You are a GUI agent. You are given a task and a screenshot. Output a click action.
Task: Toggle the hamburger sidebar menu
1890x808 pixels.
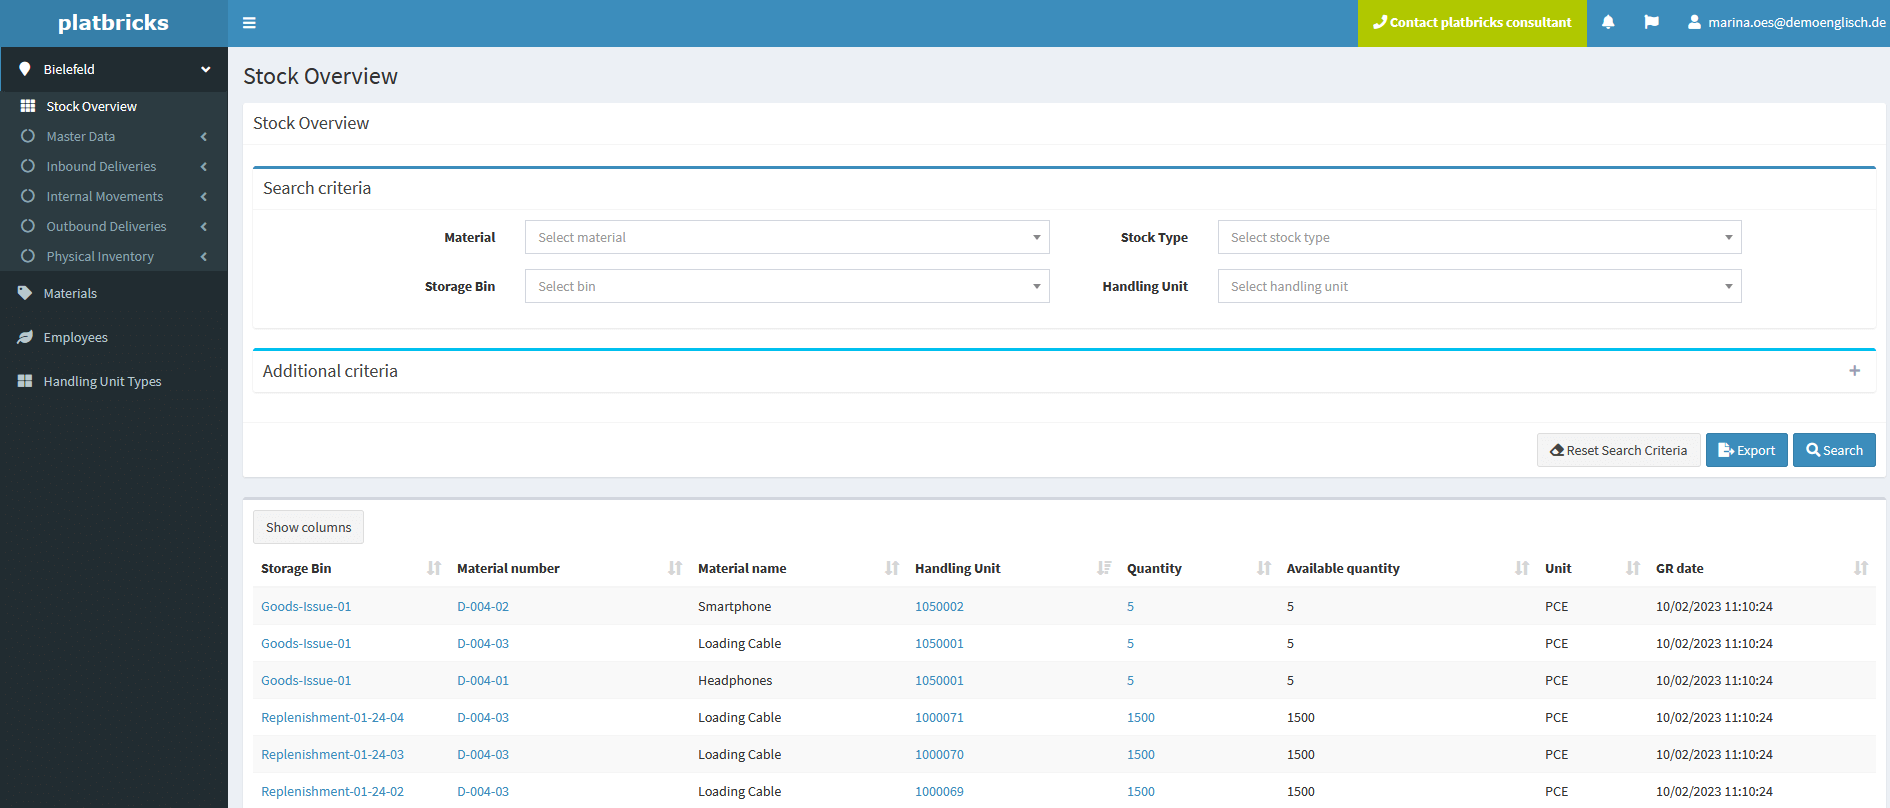coord(249,23)
